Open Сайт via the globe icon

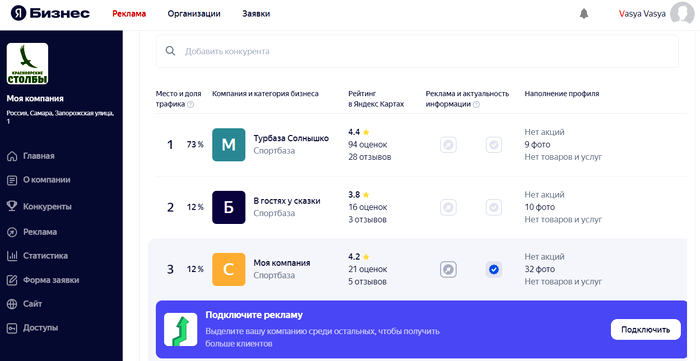click(12, 304)
